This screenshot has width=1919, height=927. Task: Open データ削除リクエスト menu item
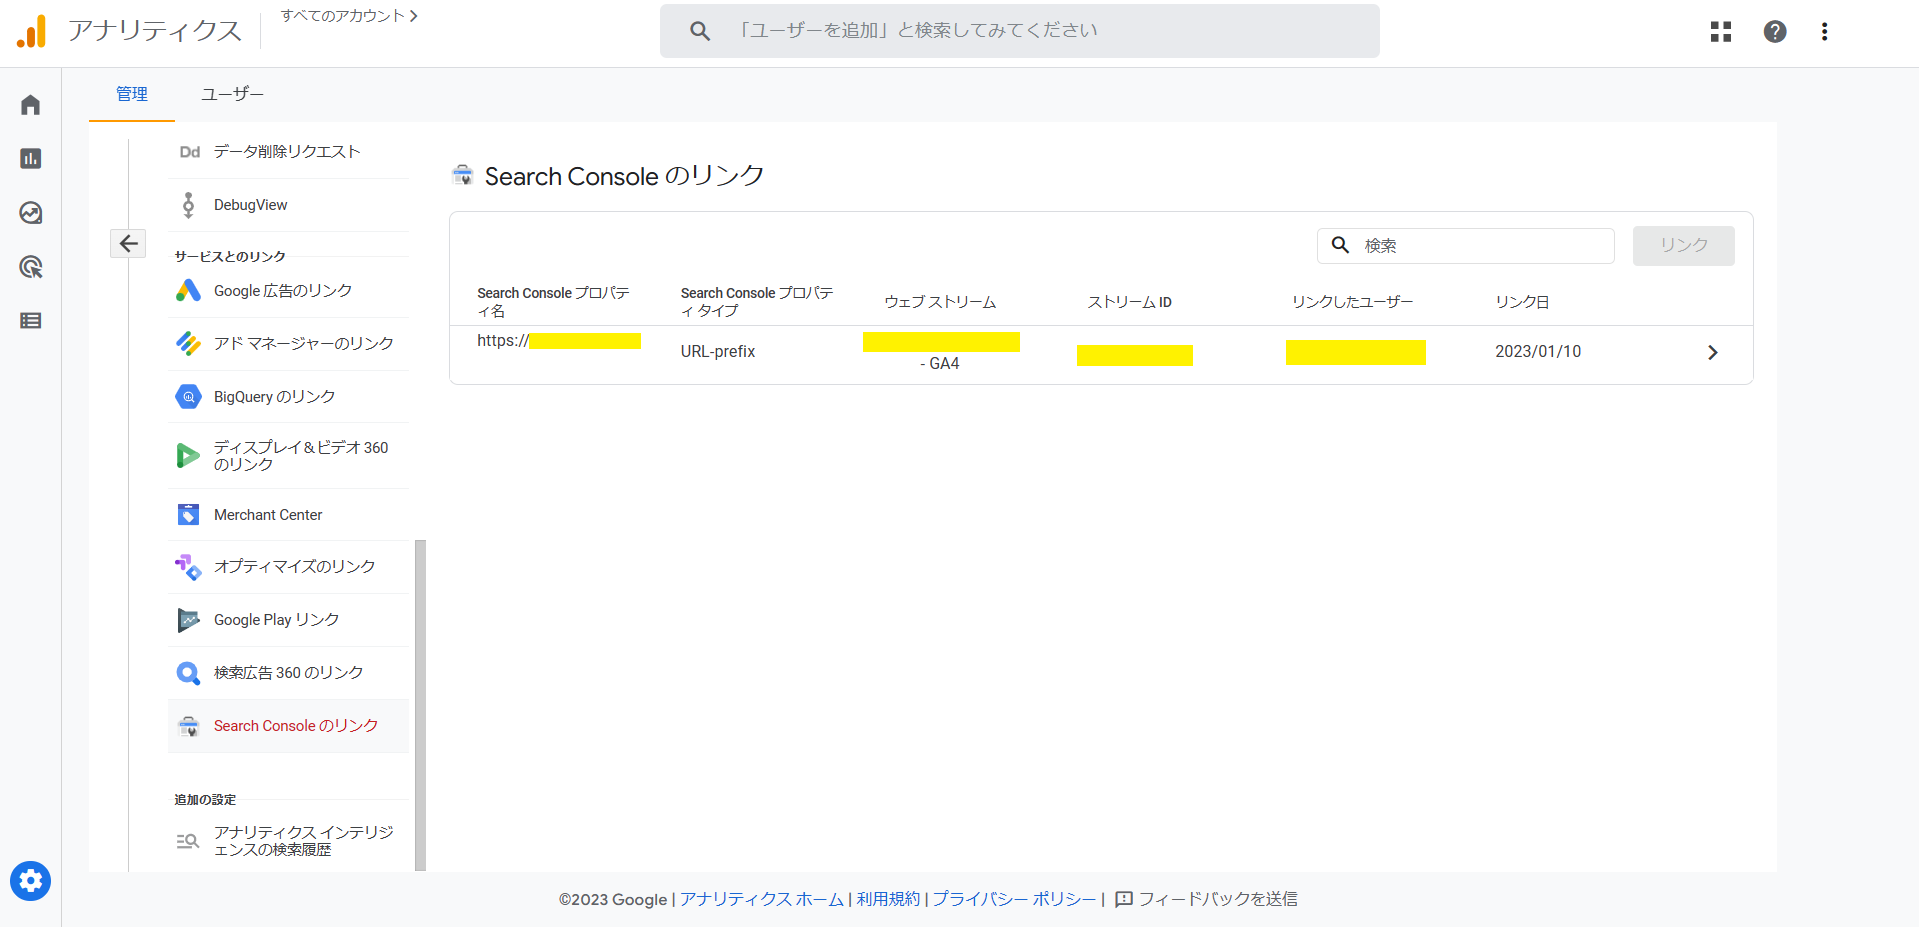288,152
